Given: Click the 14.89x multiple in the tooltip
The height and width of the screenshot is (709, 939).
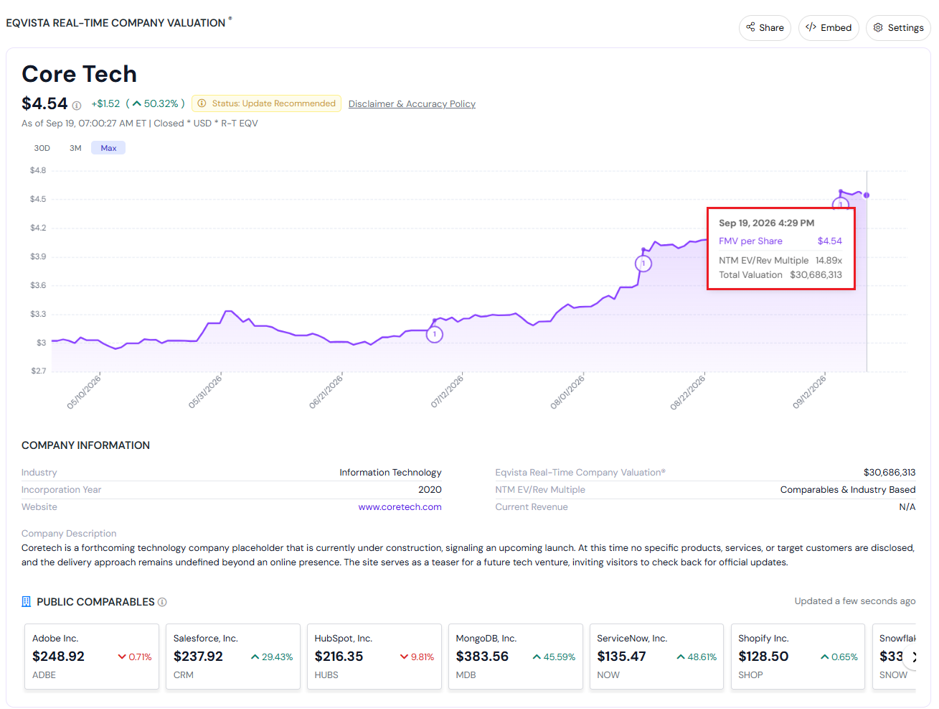Looking at the screenshot, I should [829, 260].
